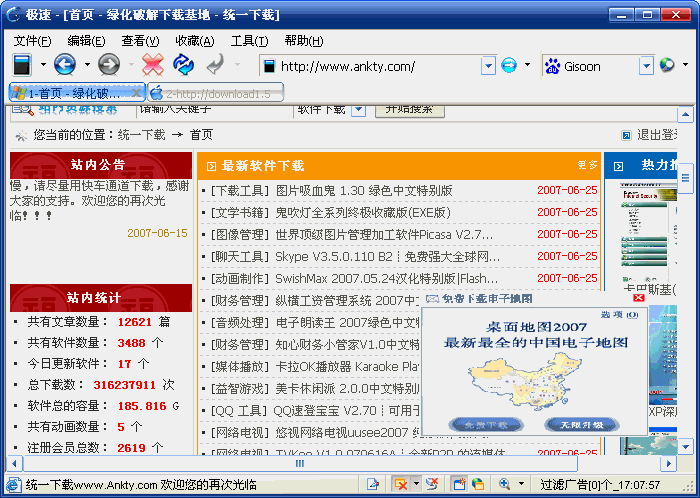Image resolution: width=700 pixels, height=498 pixels.
Task: Close the 免费下载电子地图 popup ad
Action: coord(639,298)
